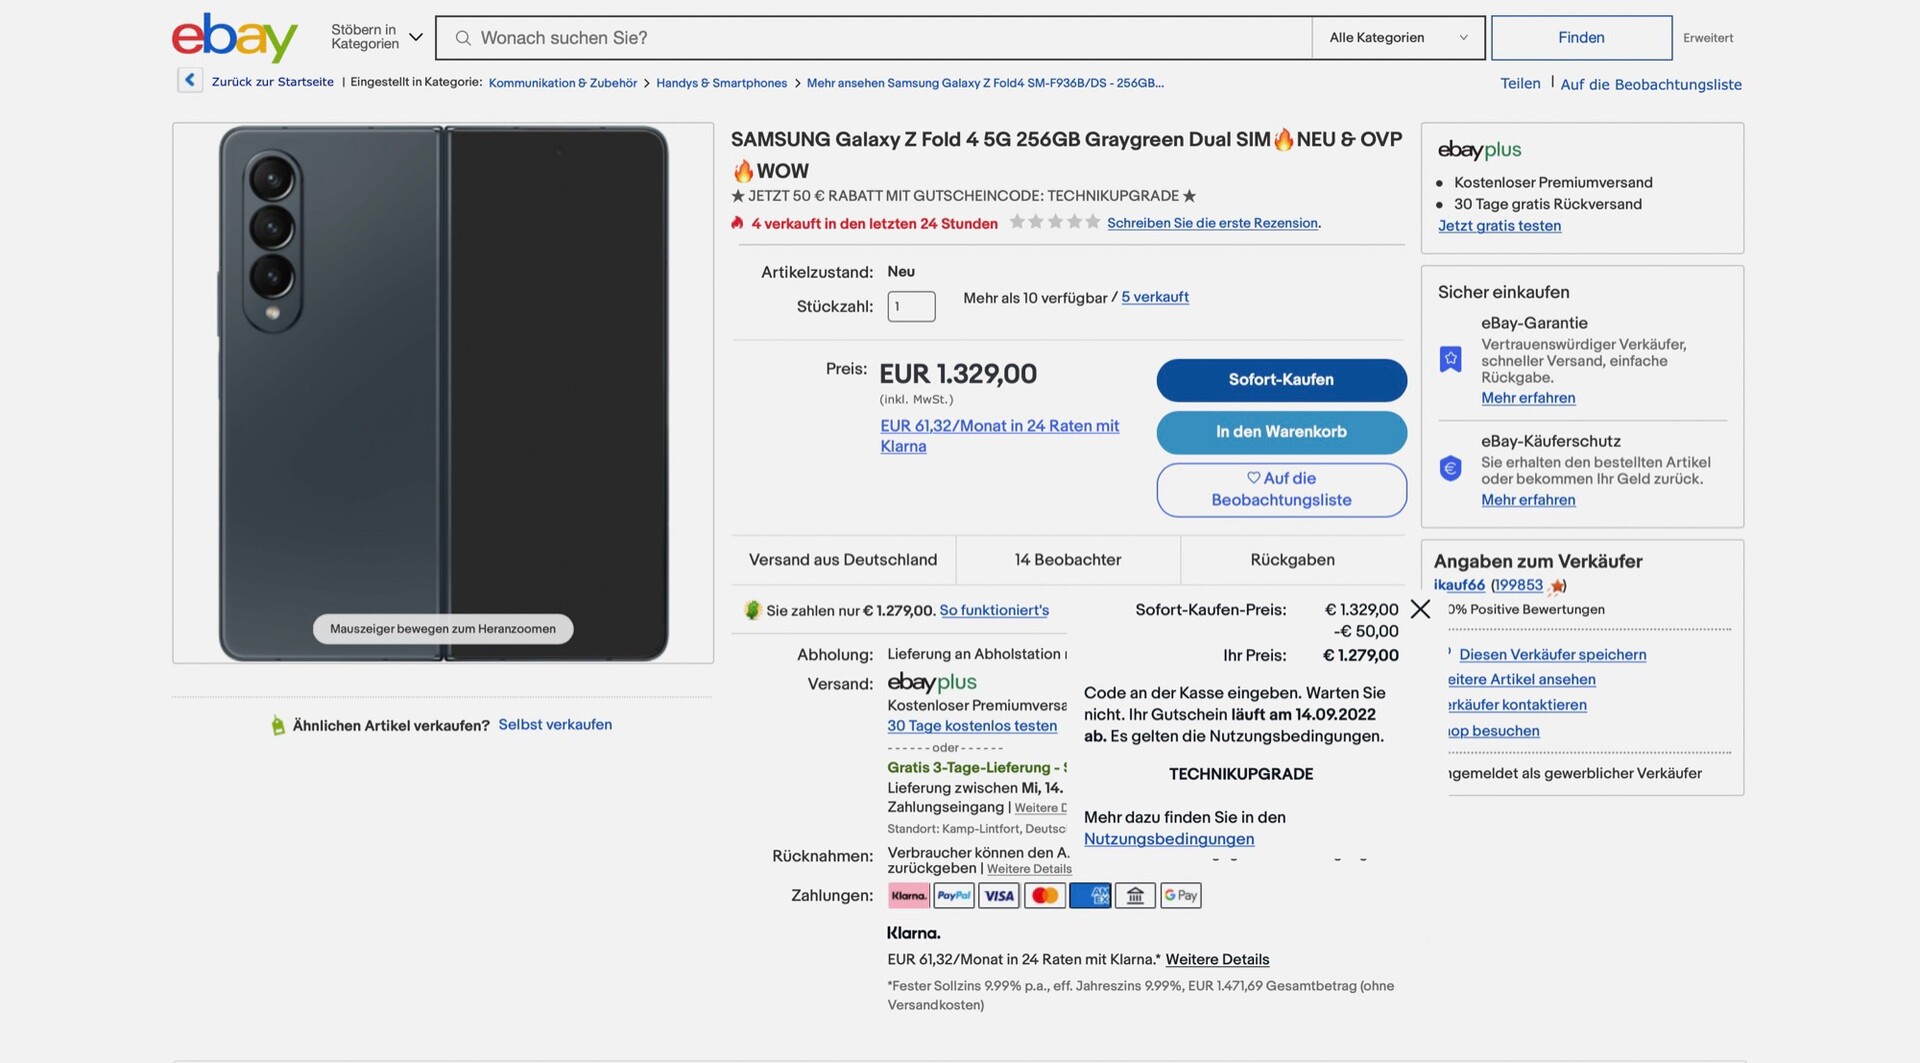Click the eBay logo
Image resolution: width=1920 pixels, height=1063 pixels.
point(235,38)
